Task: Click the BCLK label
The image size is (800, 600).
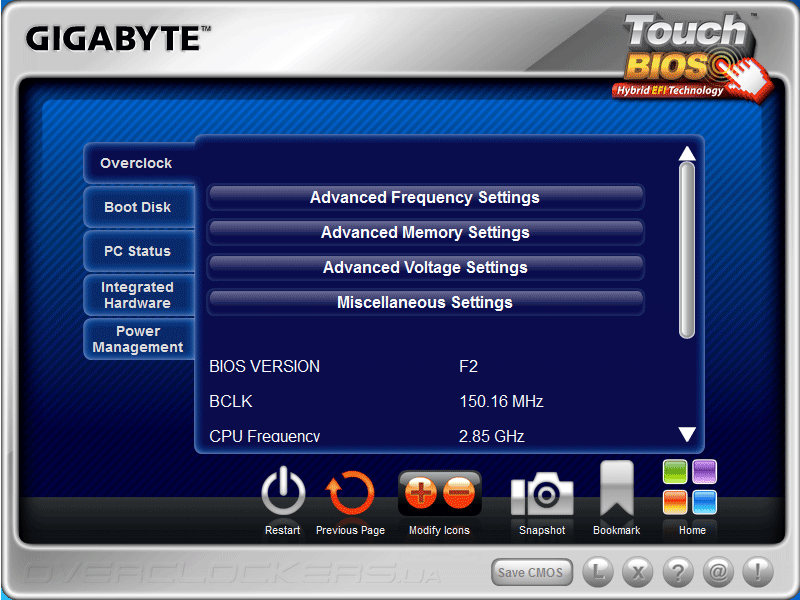Action: pos(231,402)
